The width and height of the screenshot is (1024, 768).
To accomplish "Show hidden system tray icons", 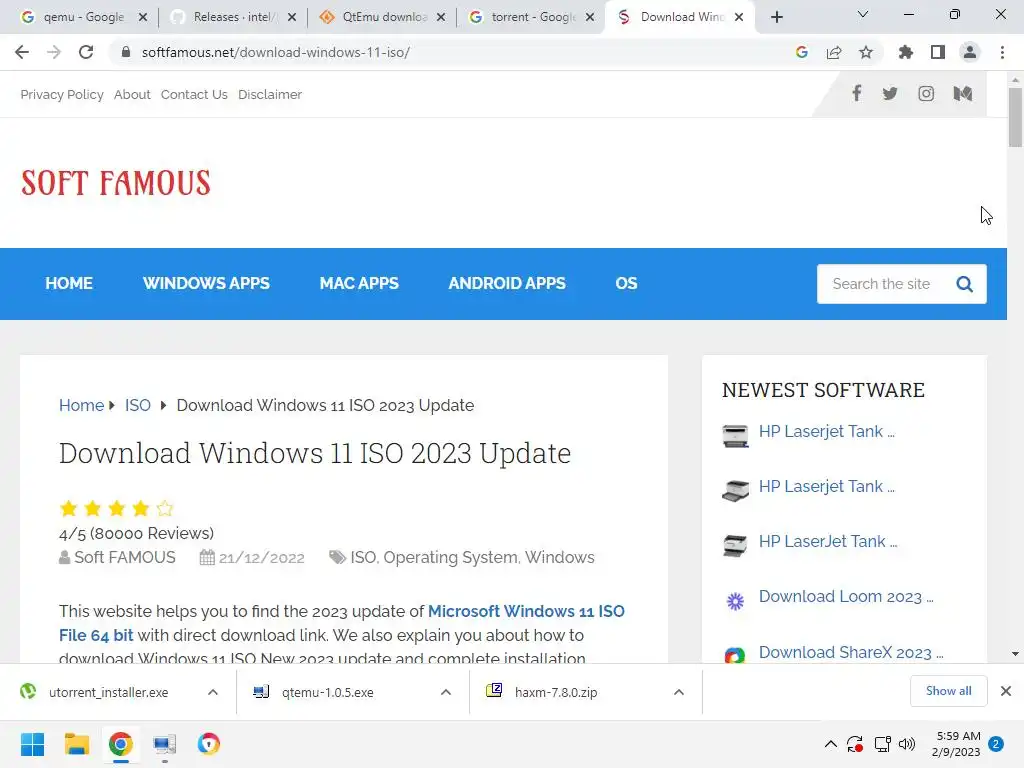I will (x=831, y=744).
